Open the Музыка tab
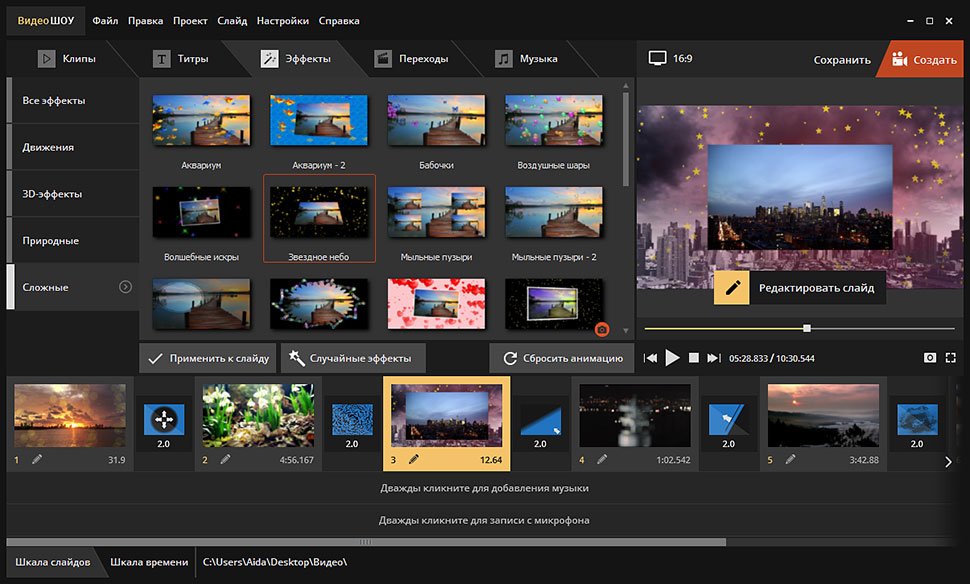The width and height of the screenshot is (970, 584). click(x=526, y=59)
